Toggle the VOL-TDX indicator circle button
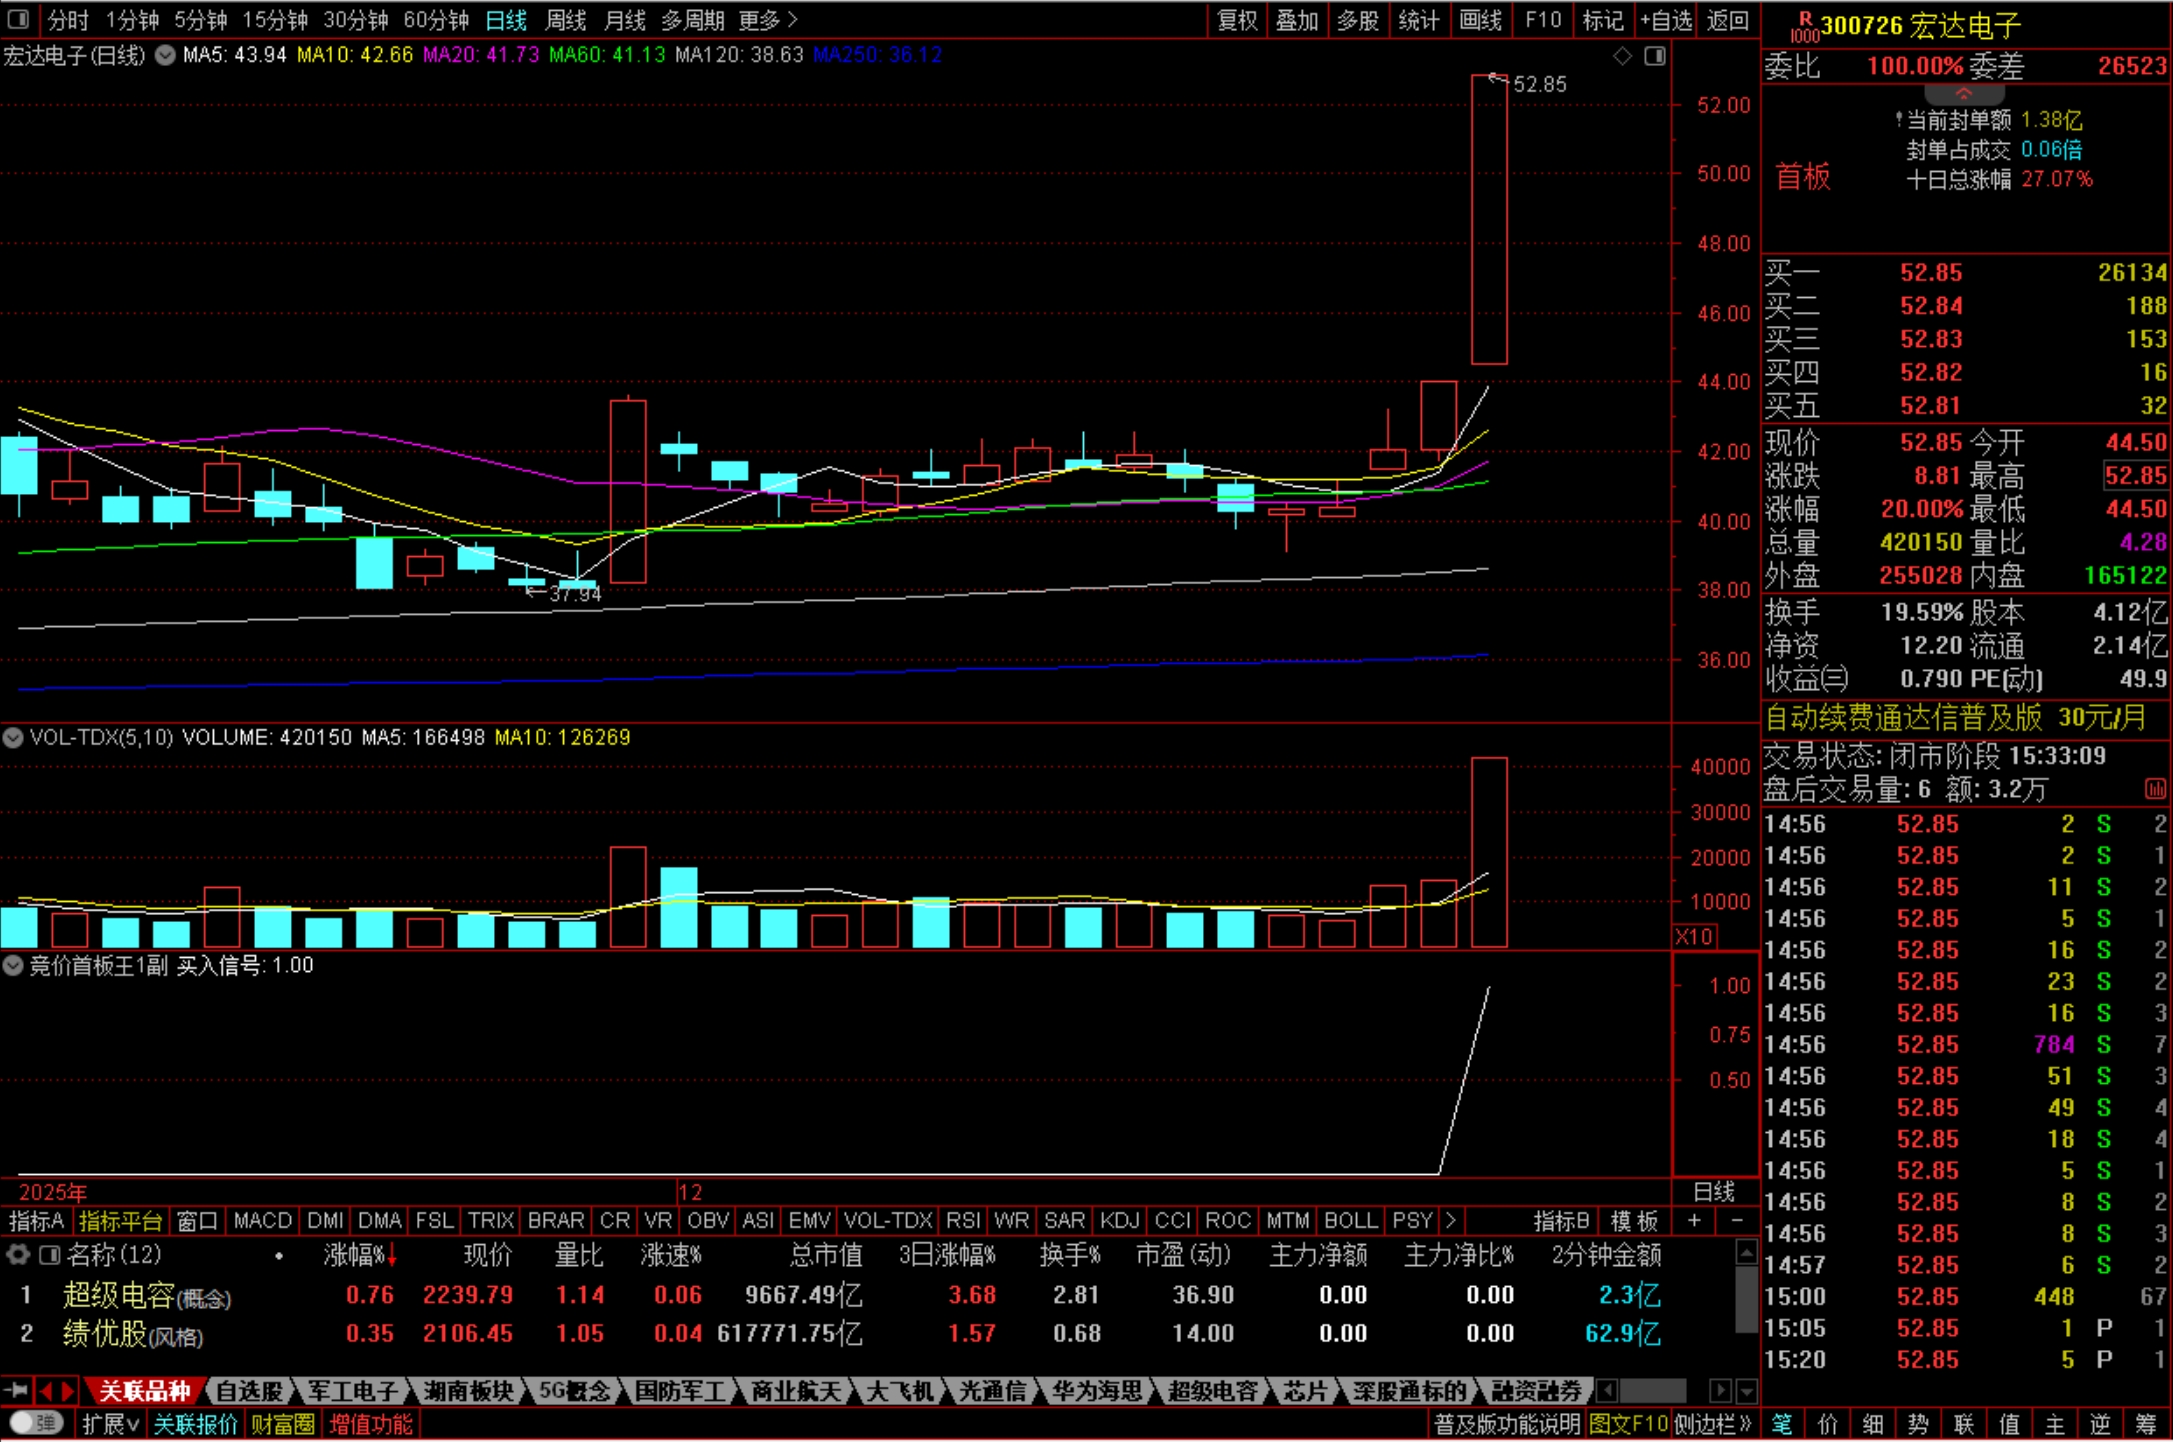2173x1442 pixels. [13, 738]
